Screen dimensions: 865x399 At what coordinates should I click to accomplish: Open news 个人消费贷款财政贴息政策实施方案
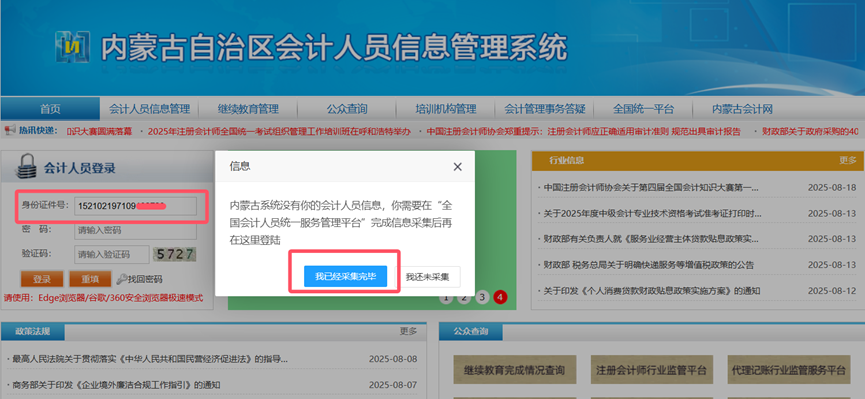652,290
